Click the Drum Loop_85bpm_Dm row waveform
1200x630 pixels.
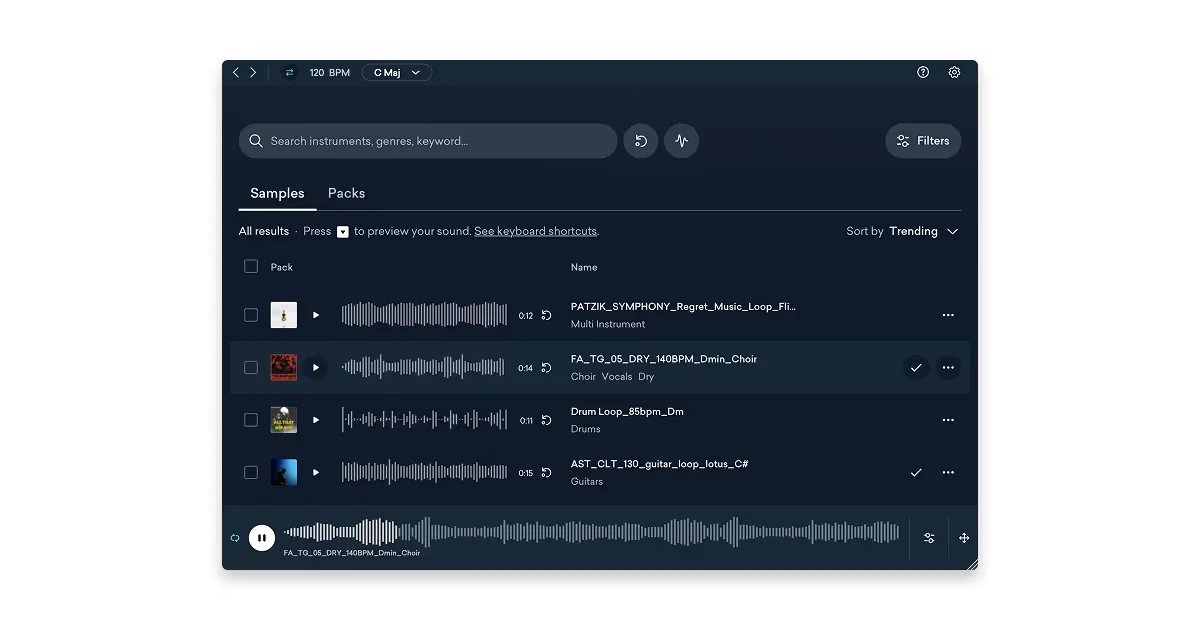(424, 420)
